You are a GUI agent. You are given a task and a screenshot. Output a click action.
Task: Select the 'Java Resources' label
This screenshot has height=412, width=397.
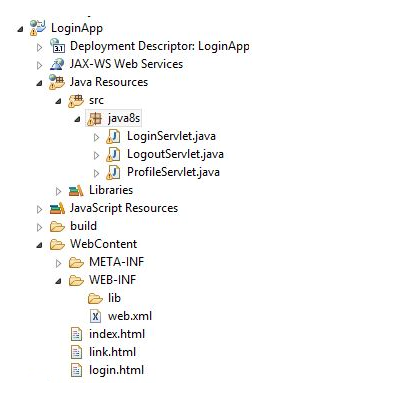(x=109, y=82)
